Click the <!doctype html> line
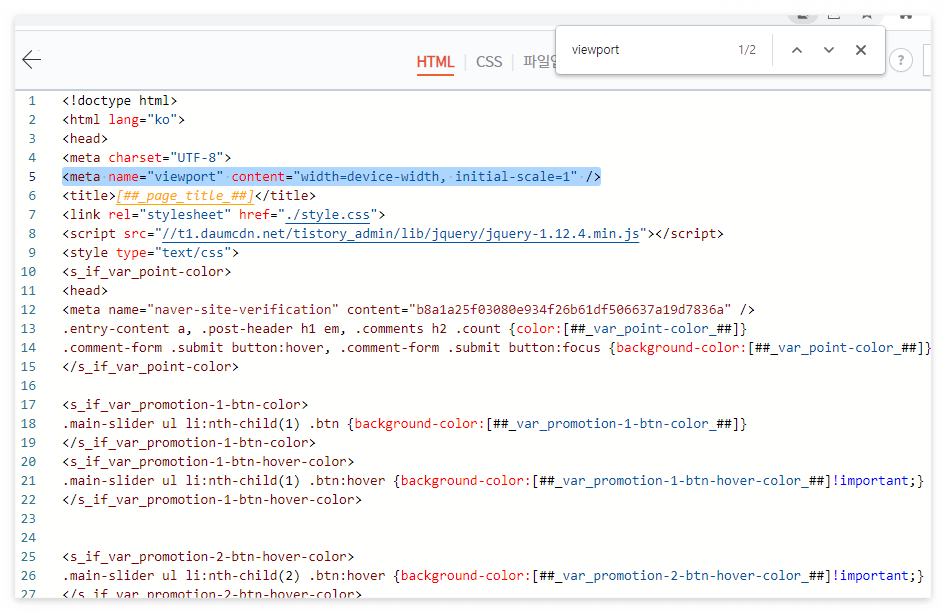This screenshot has width=946, height=613. coord(119,101)
